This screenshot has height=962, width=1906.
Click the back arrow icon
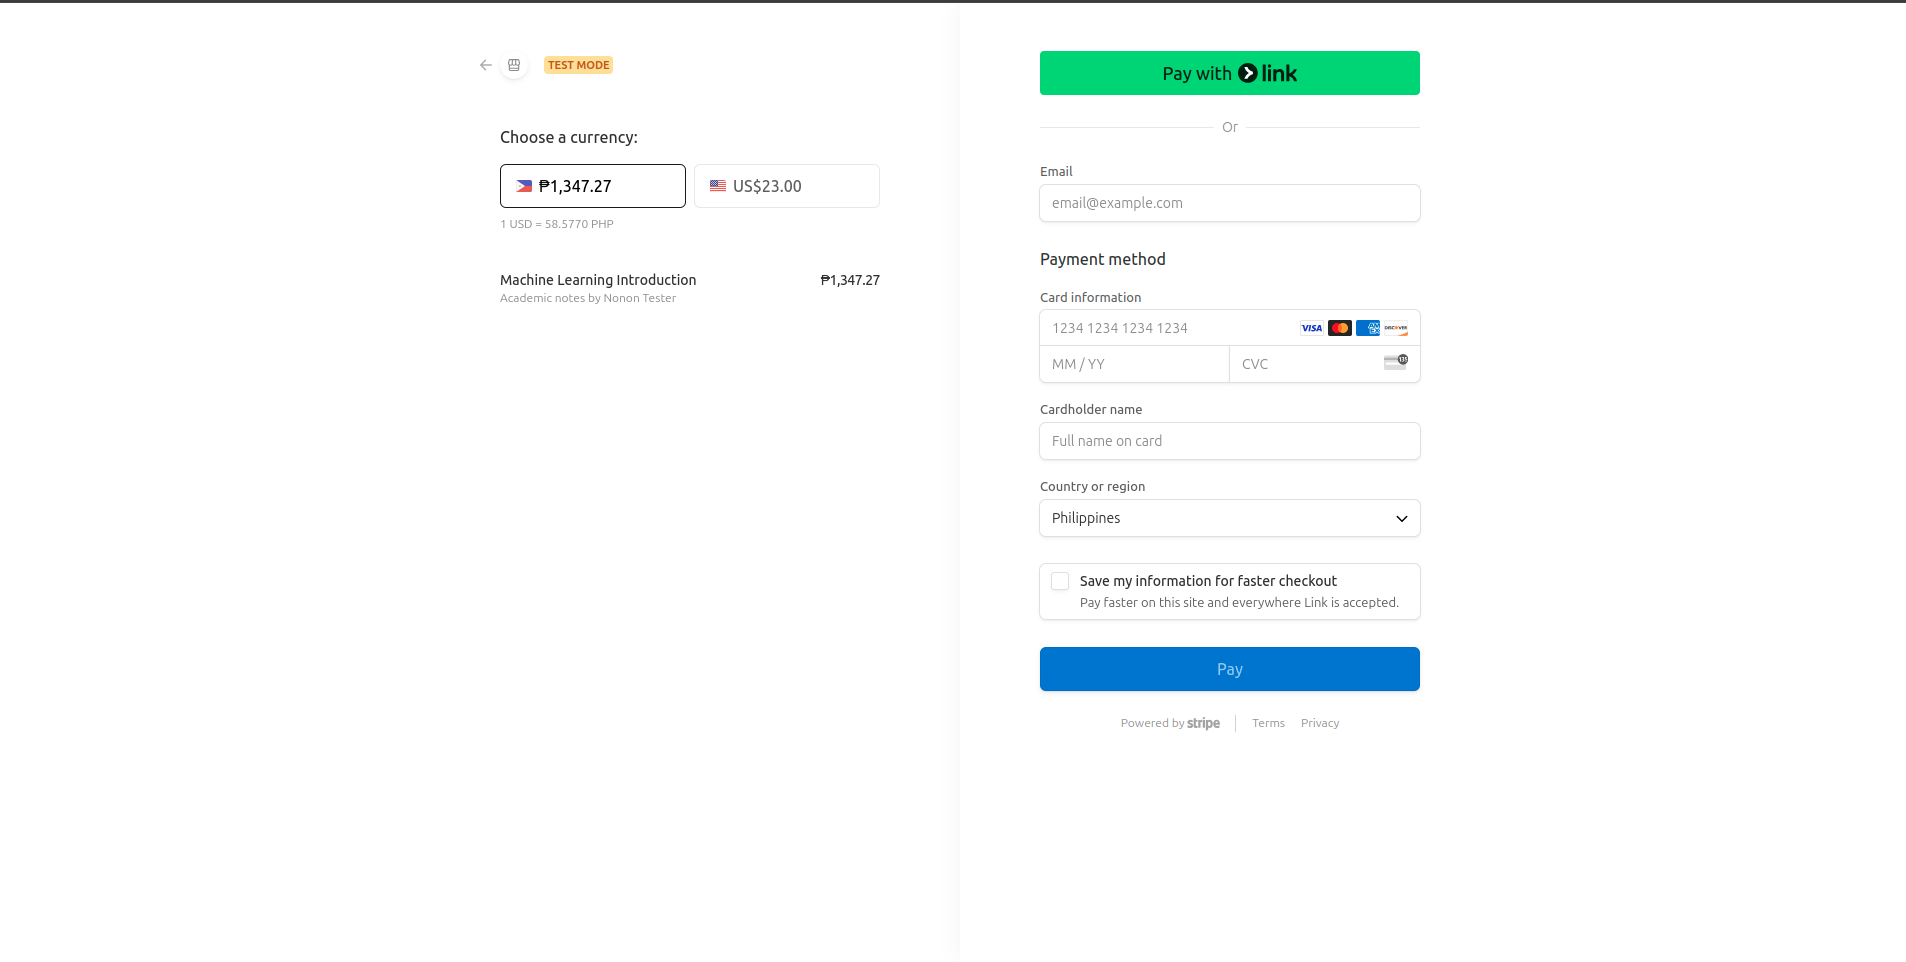tap(486, 65)
